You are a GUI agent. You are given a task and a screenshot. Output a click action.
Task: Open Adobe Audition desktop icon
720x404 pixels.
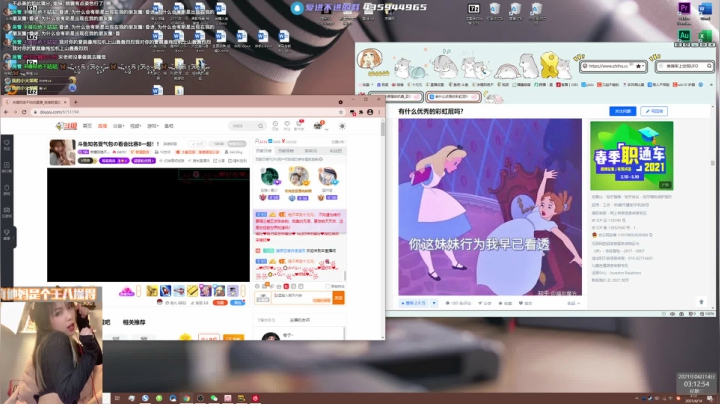tap(684, 35)
